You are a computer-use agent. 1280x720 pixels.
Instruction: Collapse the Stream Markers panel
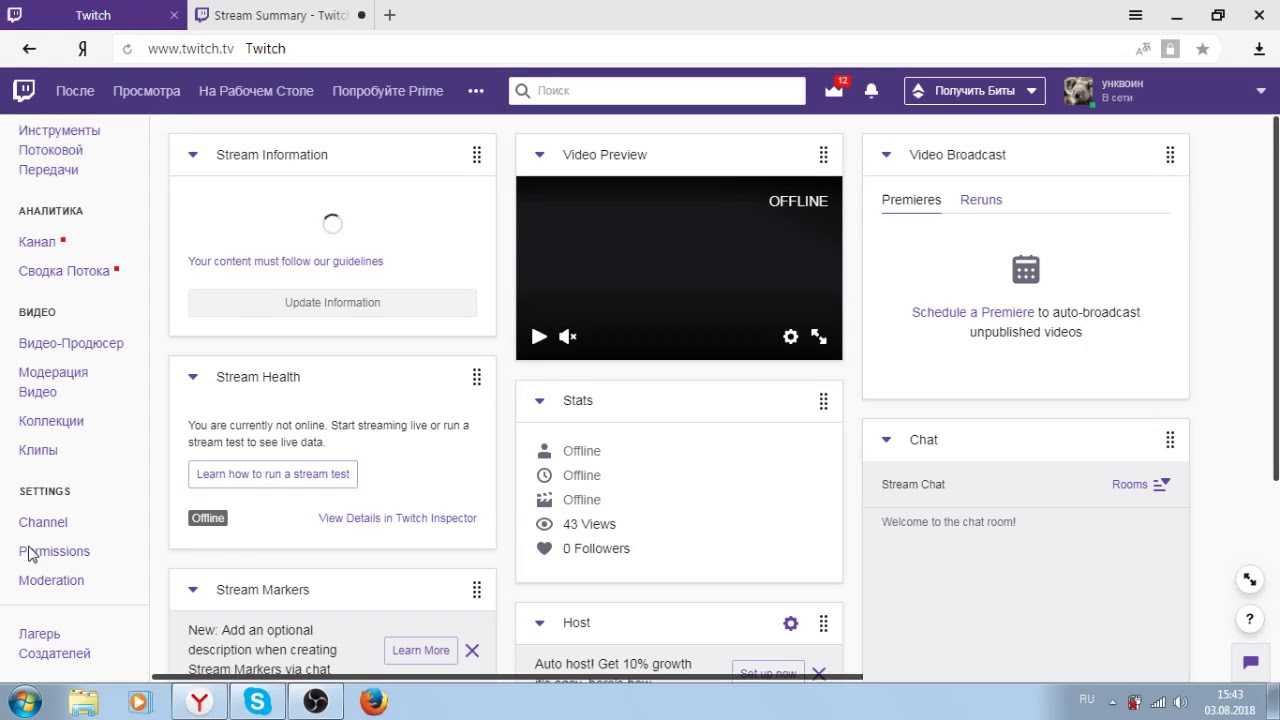pos(193,590)
